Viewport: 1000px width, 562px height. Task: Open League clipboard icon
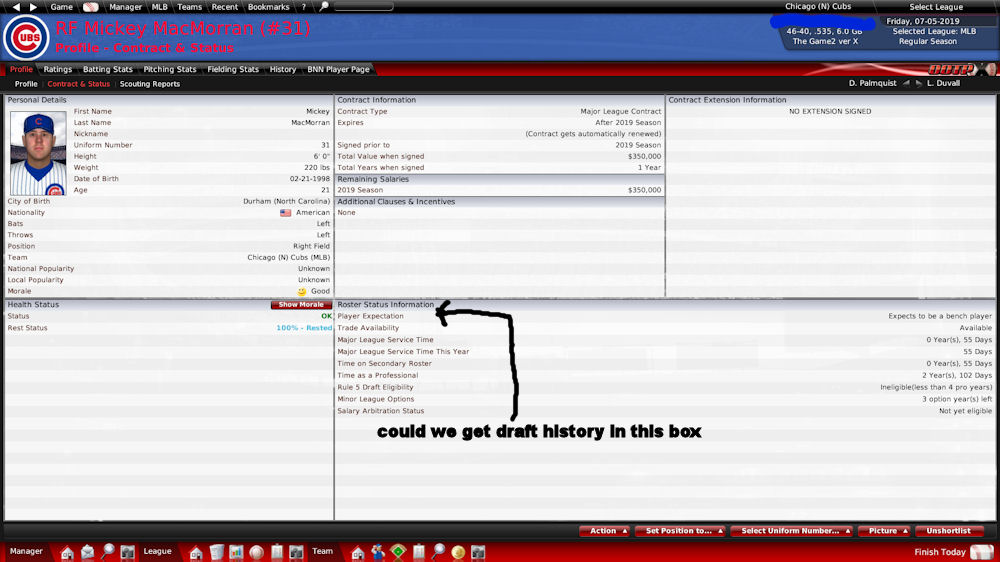(x=277, y=552)
